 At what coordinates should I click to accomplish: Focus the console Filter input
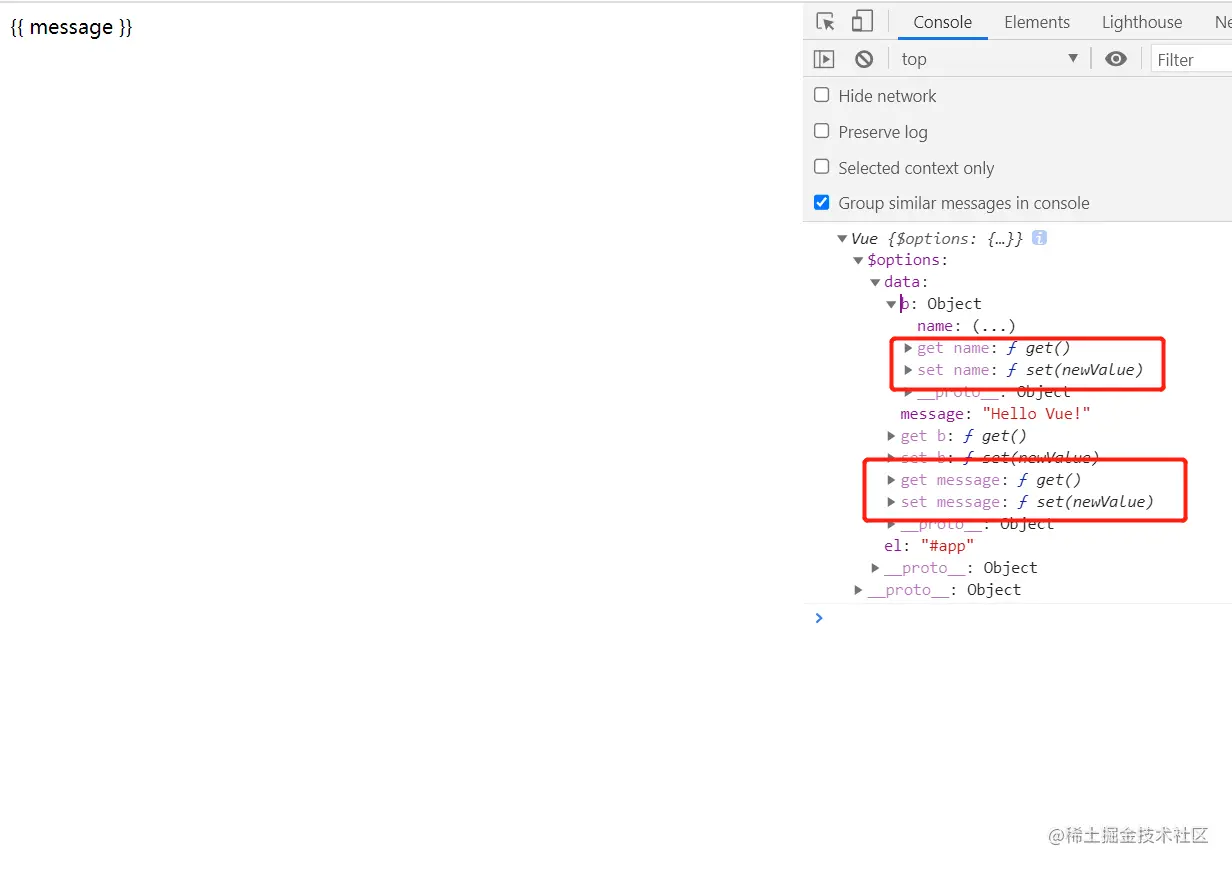1191,60
